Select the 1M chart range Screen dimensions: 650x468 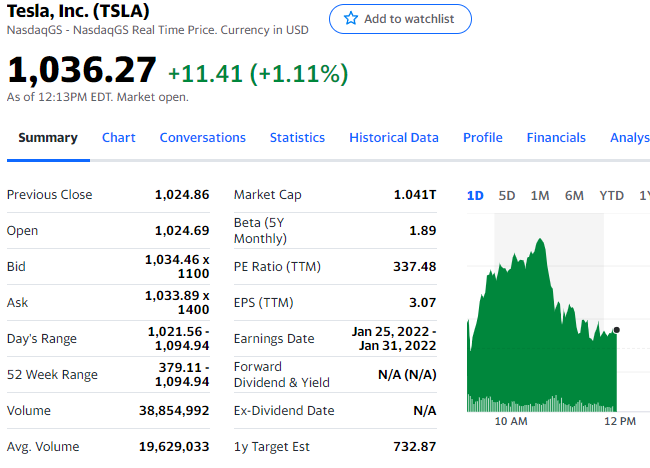coord(540,196)
